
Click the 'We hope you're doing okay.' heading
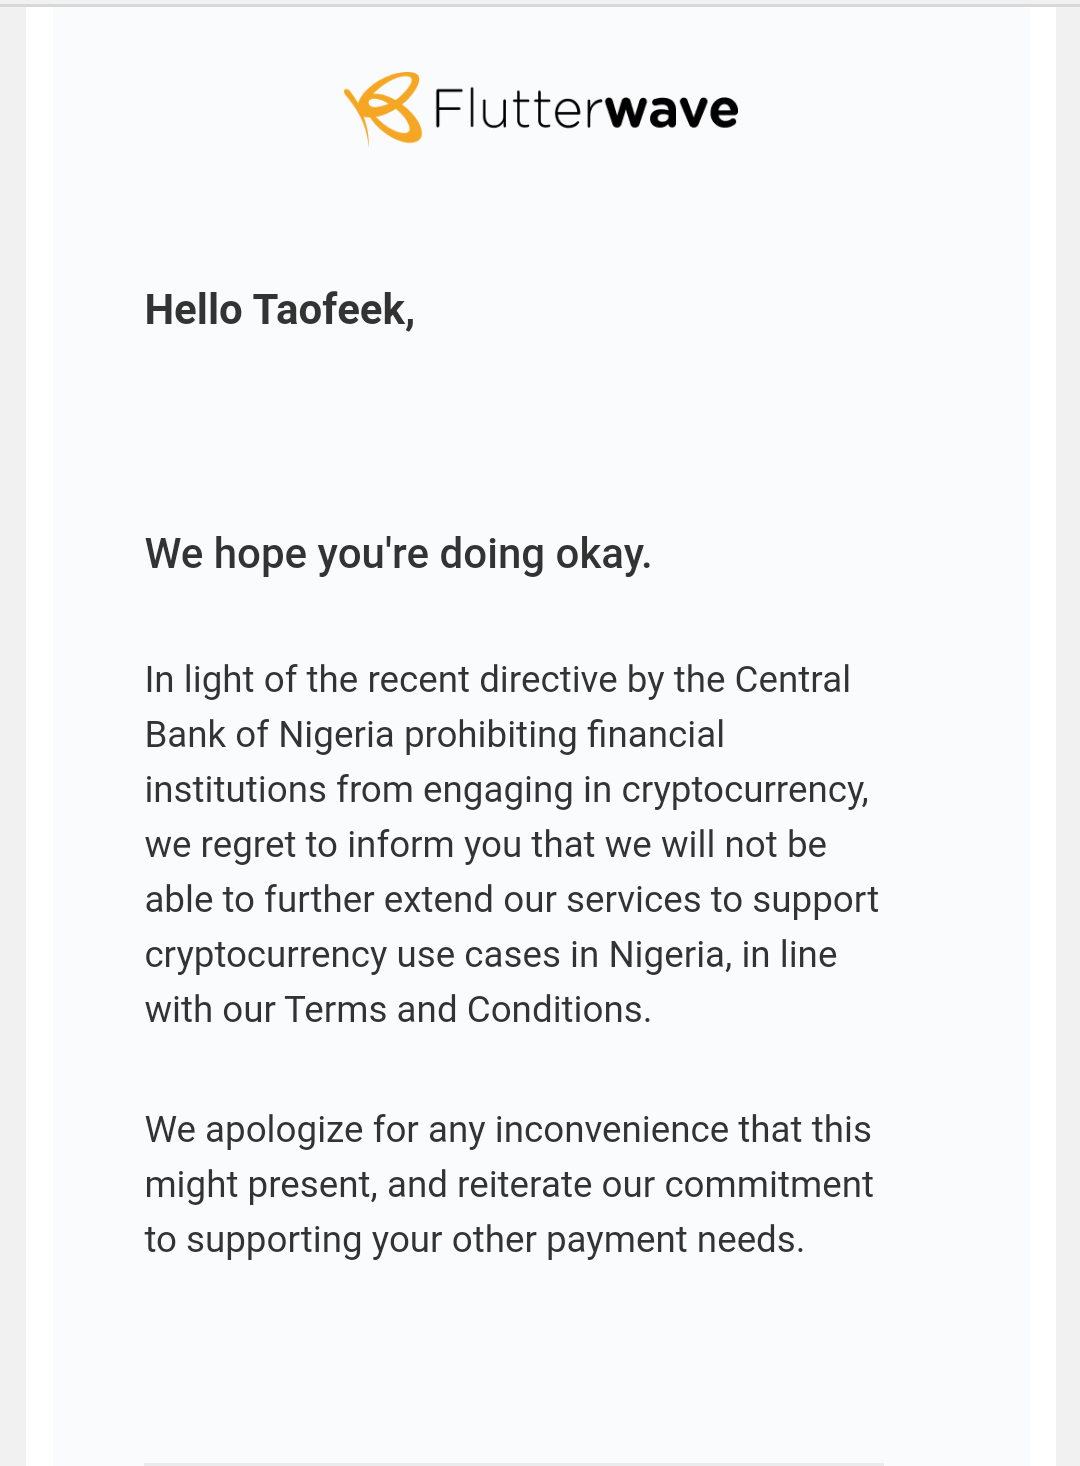pos(398,554)
